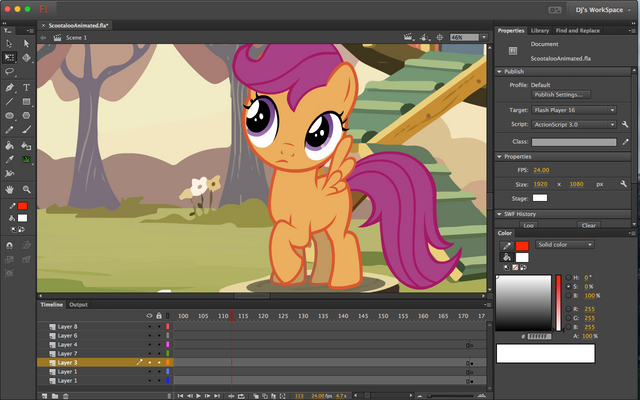Select the H hue radio button
Image resolution: width=640 pixels, height=400 pixels.
(x=569, y=277)
